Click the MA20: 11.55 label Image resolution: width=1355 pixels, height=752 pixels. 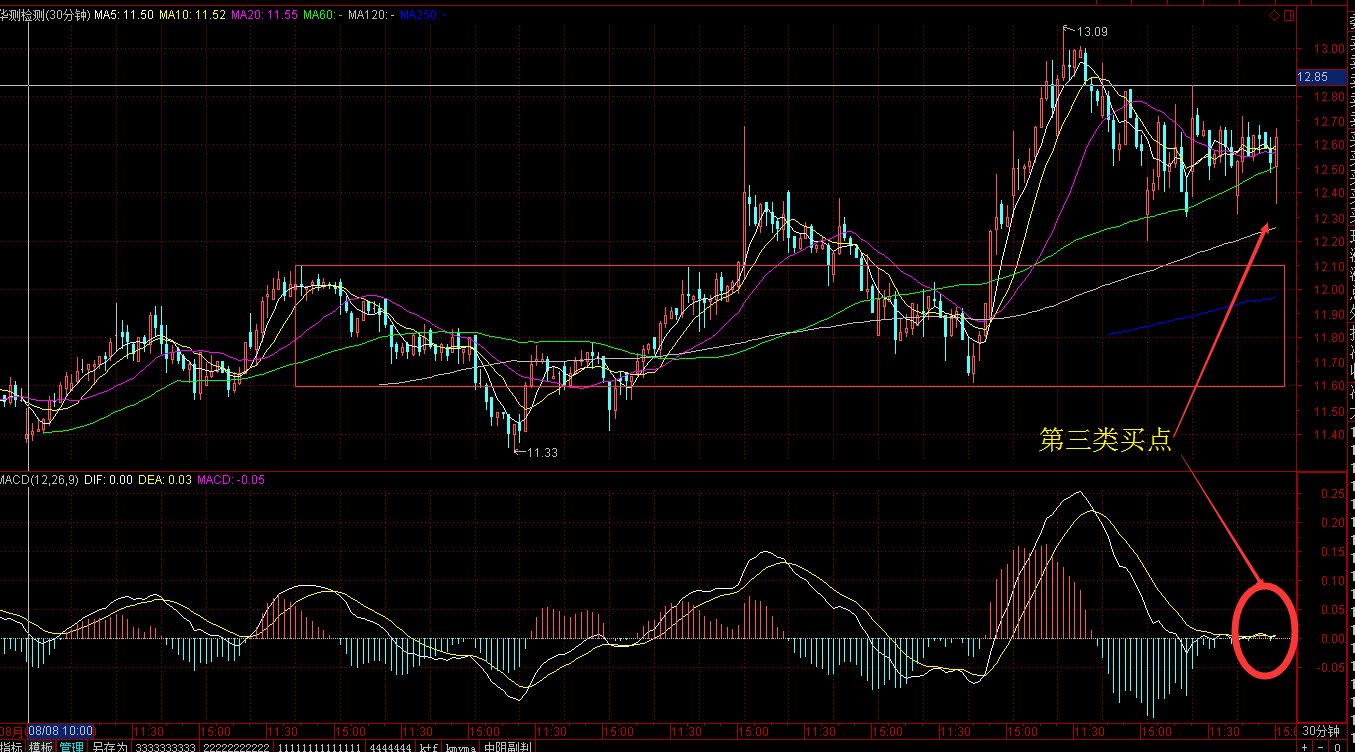click(264, 15)
